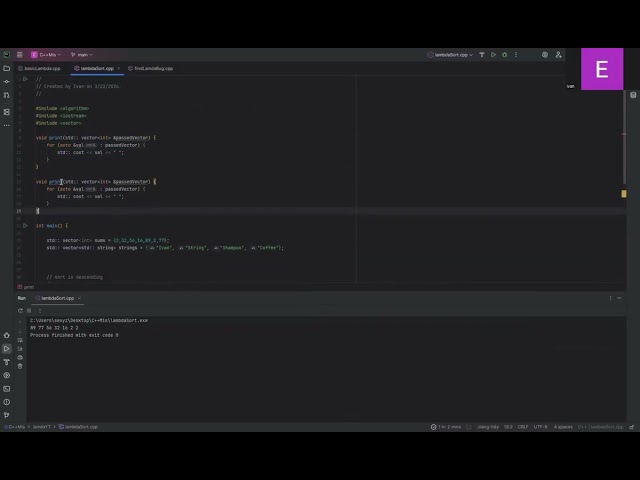Open the Project tool window folder icon
Image resolution: width=640 pixels, height=480 pixels.
7,69
